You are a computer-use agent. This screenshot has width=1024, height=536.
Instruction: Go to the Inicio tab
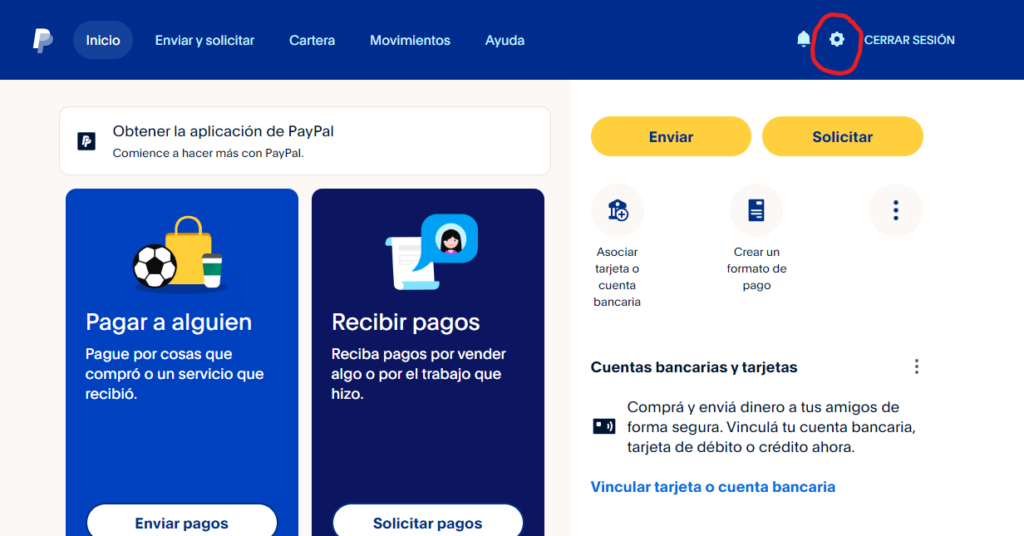pos(103,40)
